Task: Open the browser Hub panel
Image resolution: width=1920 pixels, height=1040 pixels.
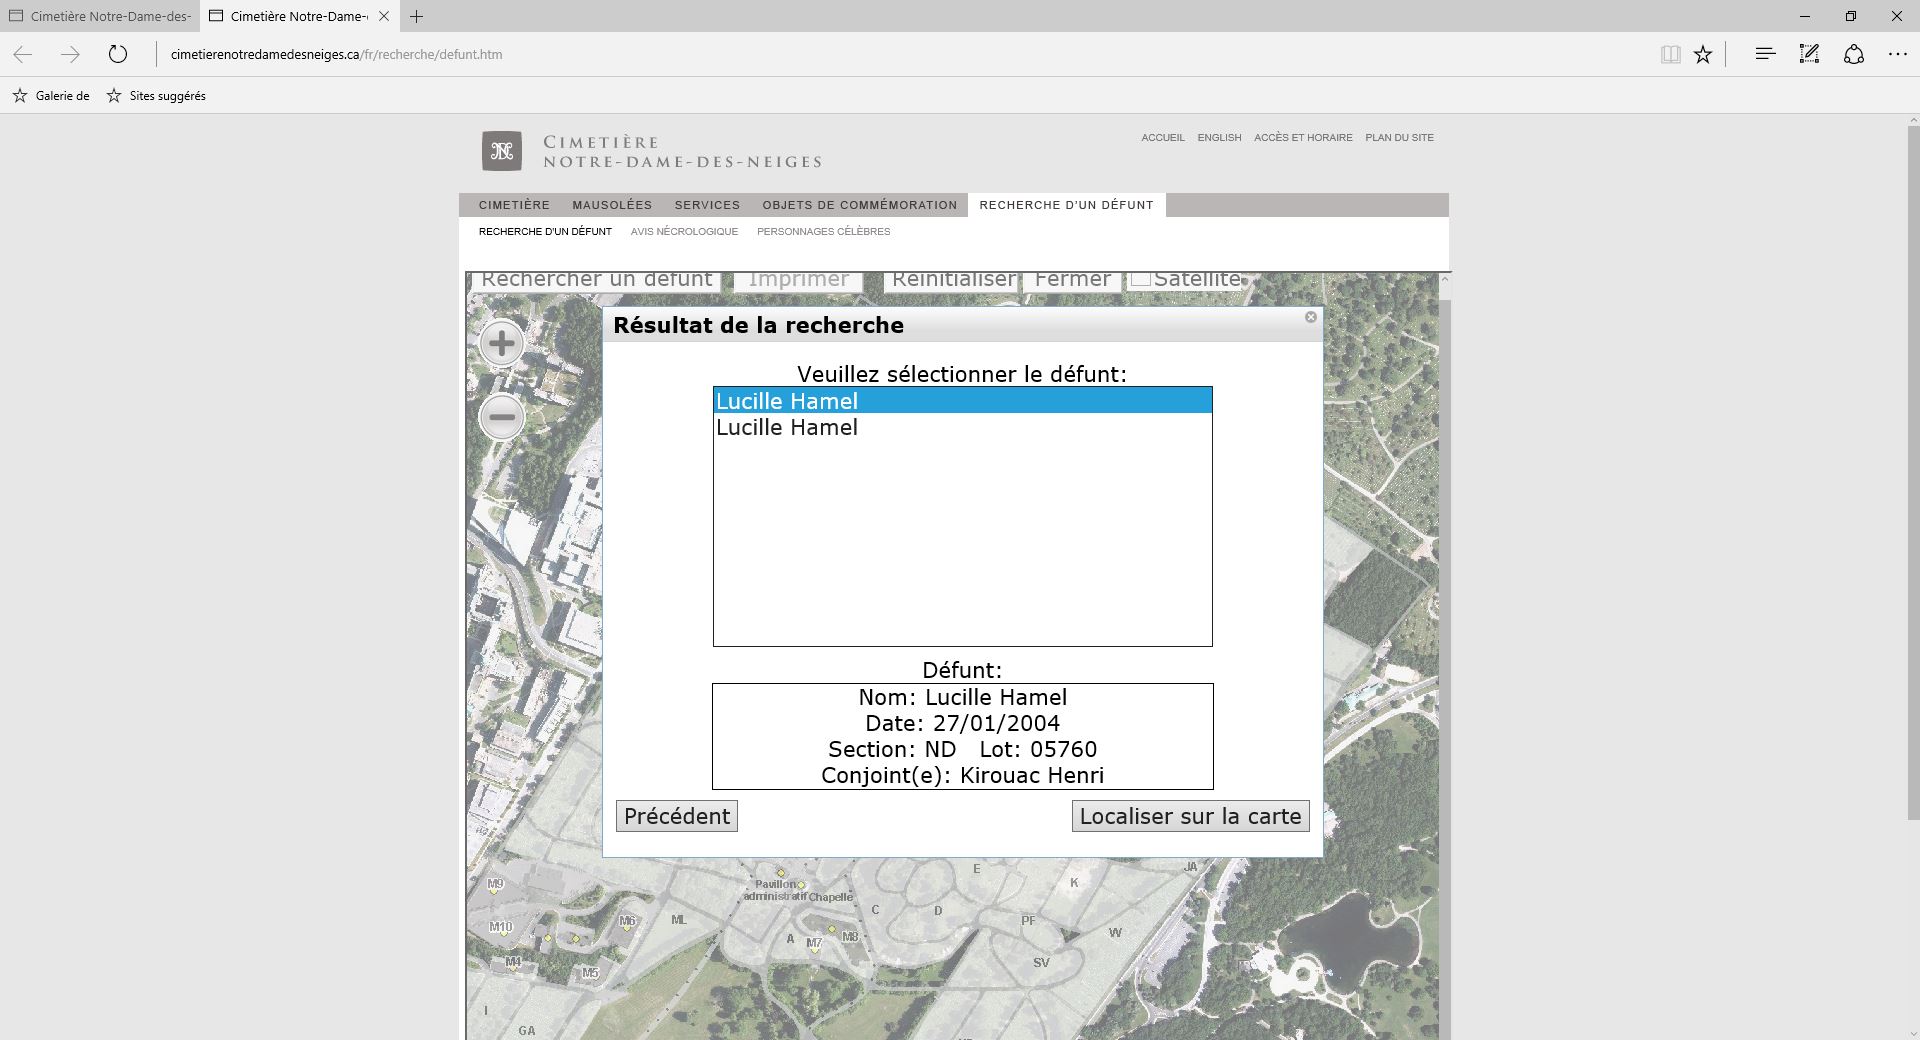Action: (x=1765, y=54)
